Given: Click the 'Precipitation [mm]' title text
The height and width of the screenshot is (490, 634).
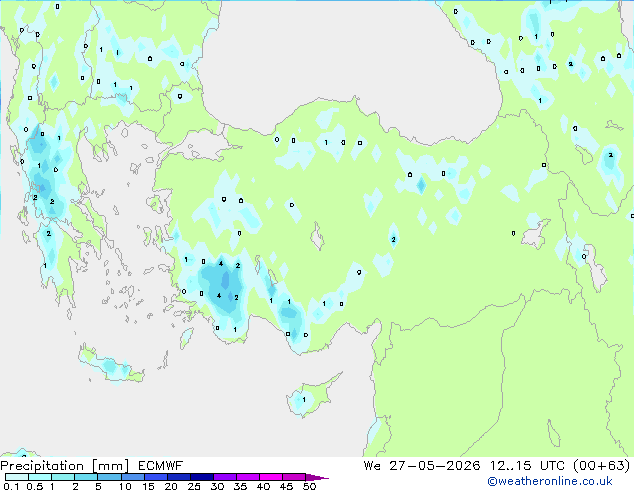Looking at the screenshot, I should 65,466.
